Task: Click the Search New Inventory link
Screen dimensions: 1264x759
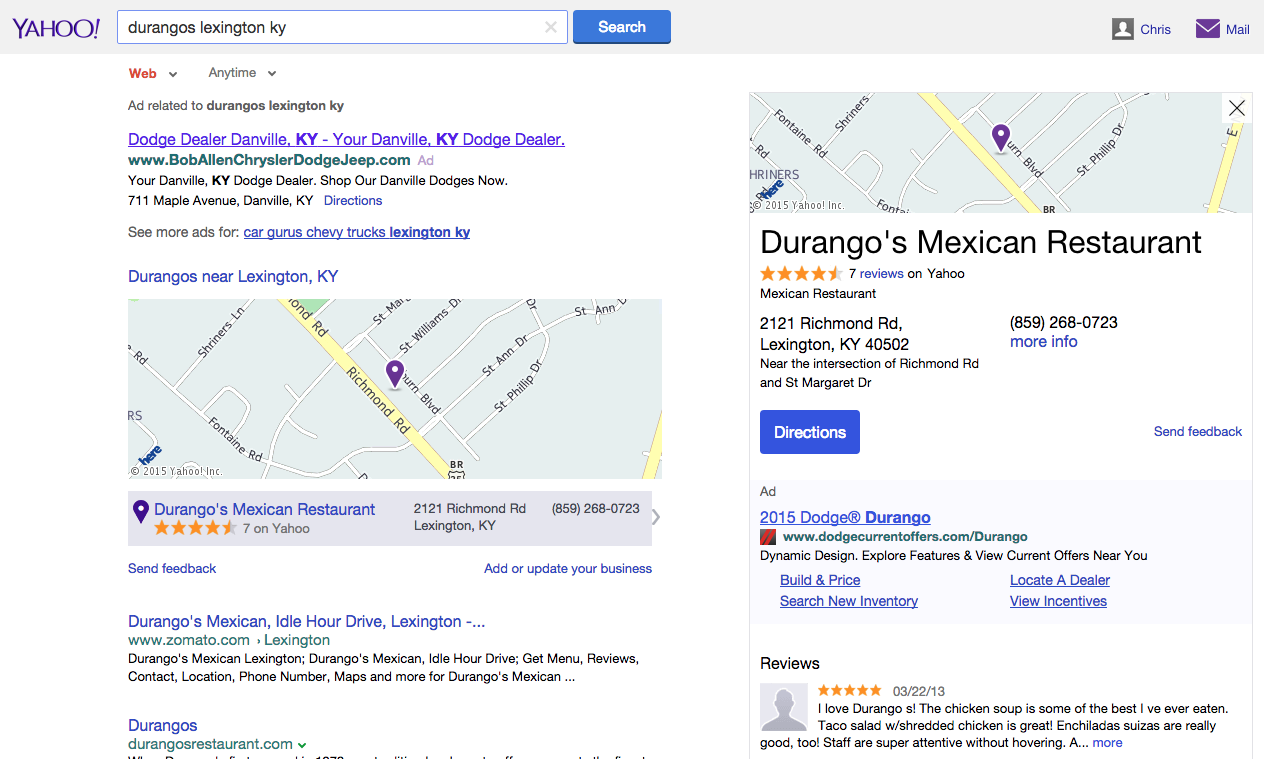Action: pyautogui.click(x=849, y=601)
